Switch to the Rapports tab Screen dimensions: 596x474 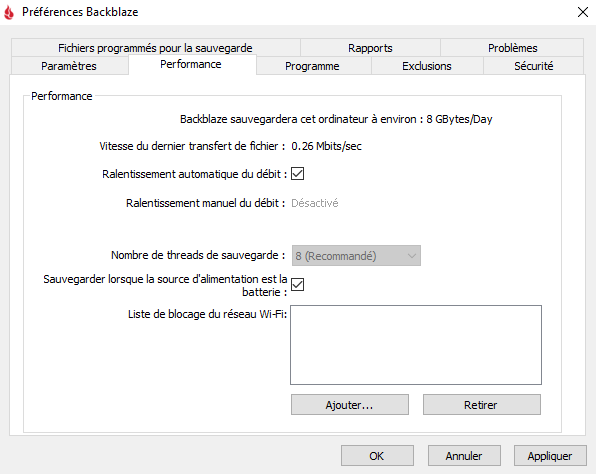tap(370, 48)
